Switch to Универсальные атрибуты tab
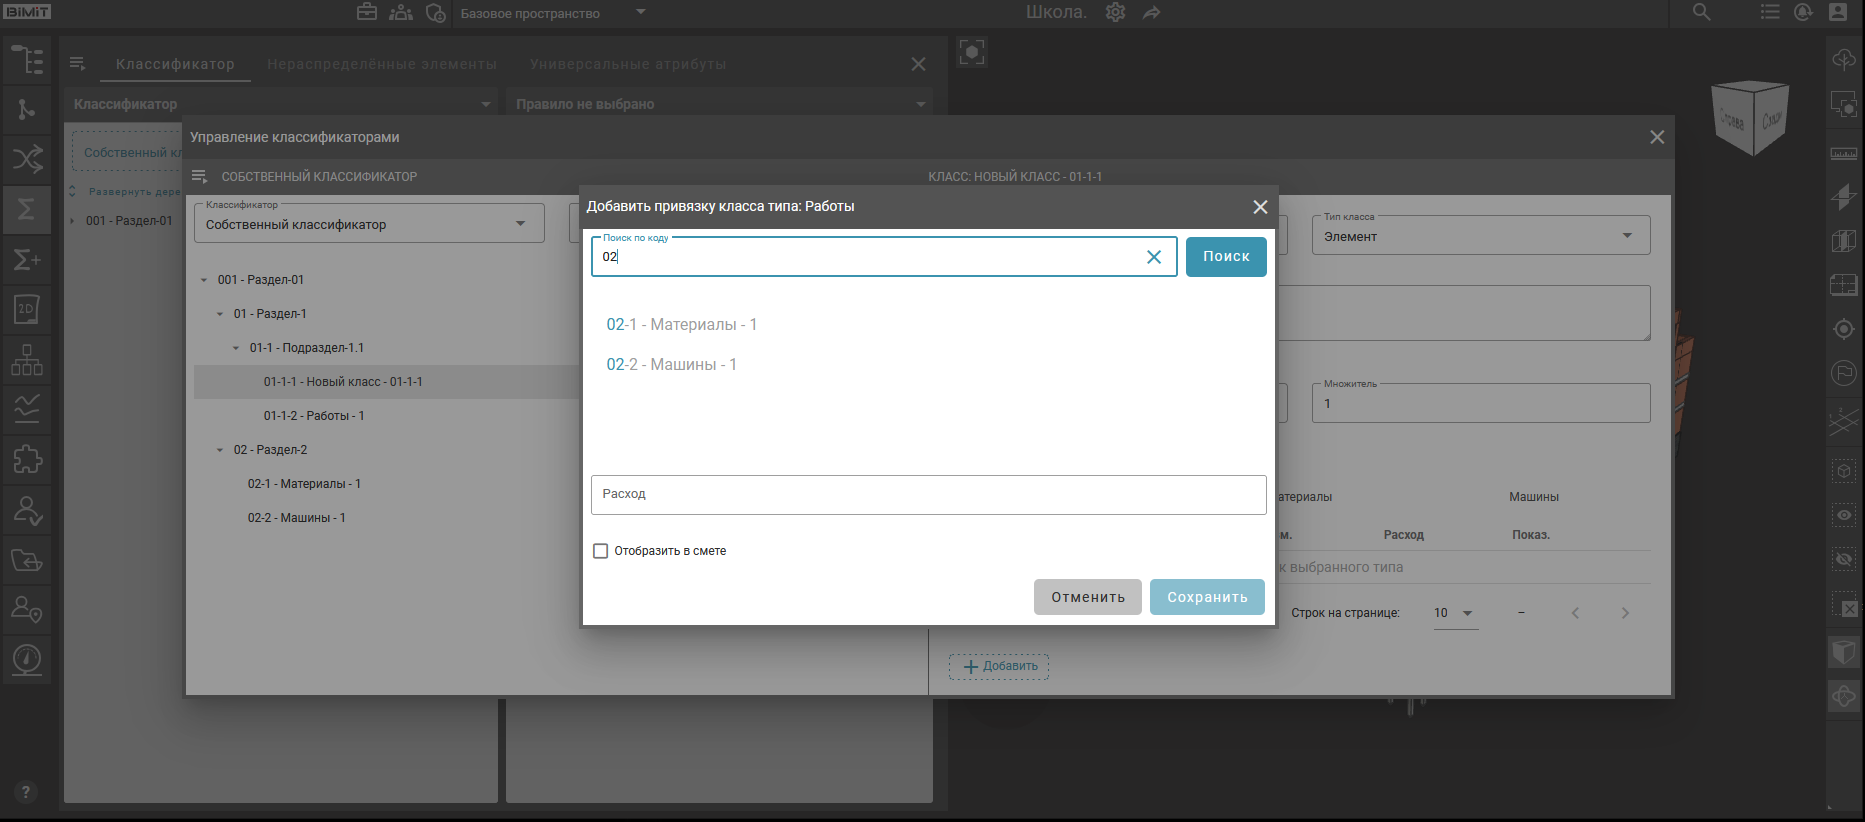 (x=628, y=64)
